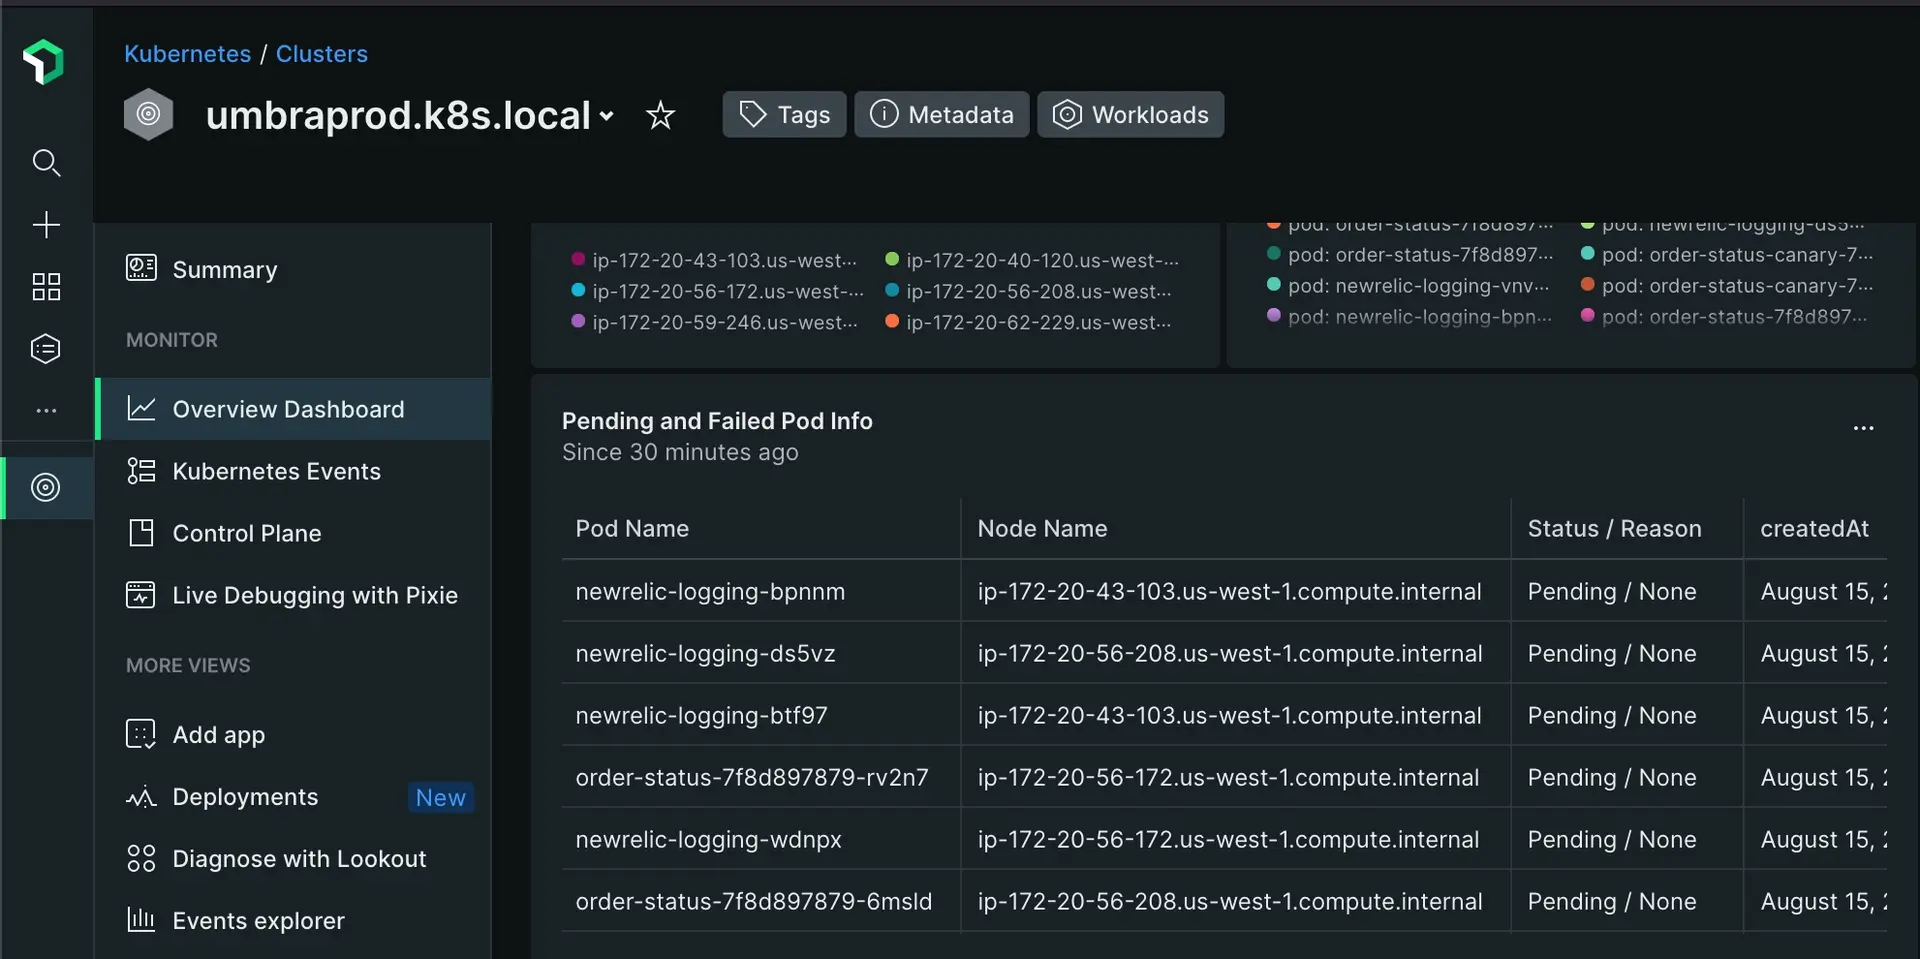This screenshot has width=1920, height=959.
Task: Open the Pending and Failed Pod widget menu
Action: coord(1863,428)
